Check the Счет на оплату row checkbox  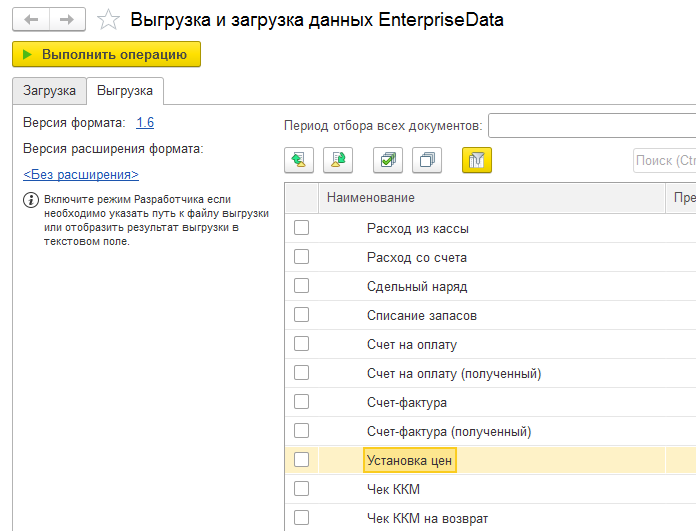click(301, 344)
